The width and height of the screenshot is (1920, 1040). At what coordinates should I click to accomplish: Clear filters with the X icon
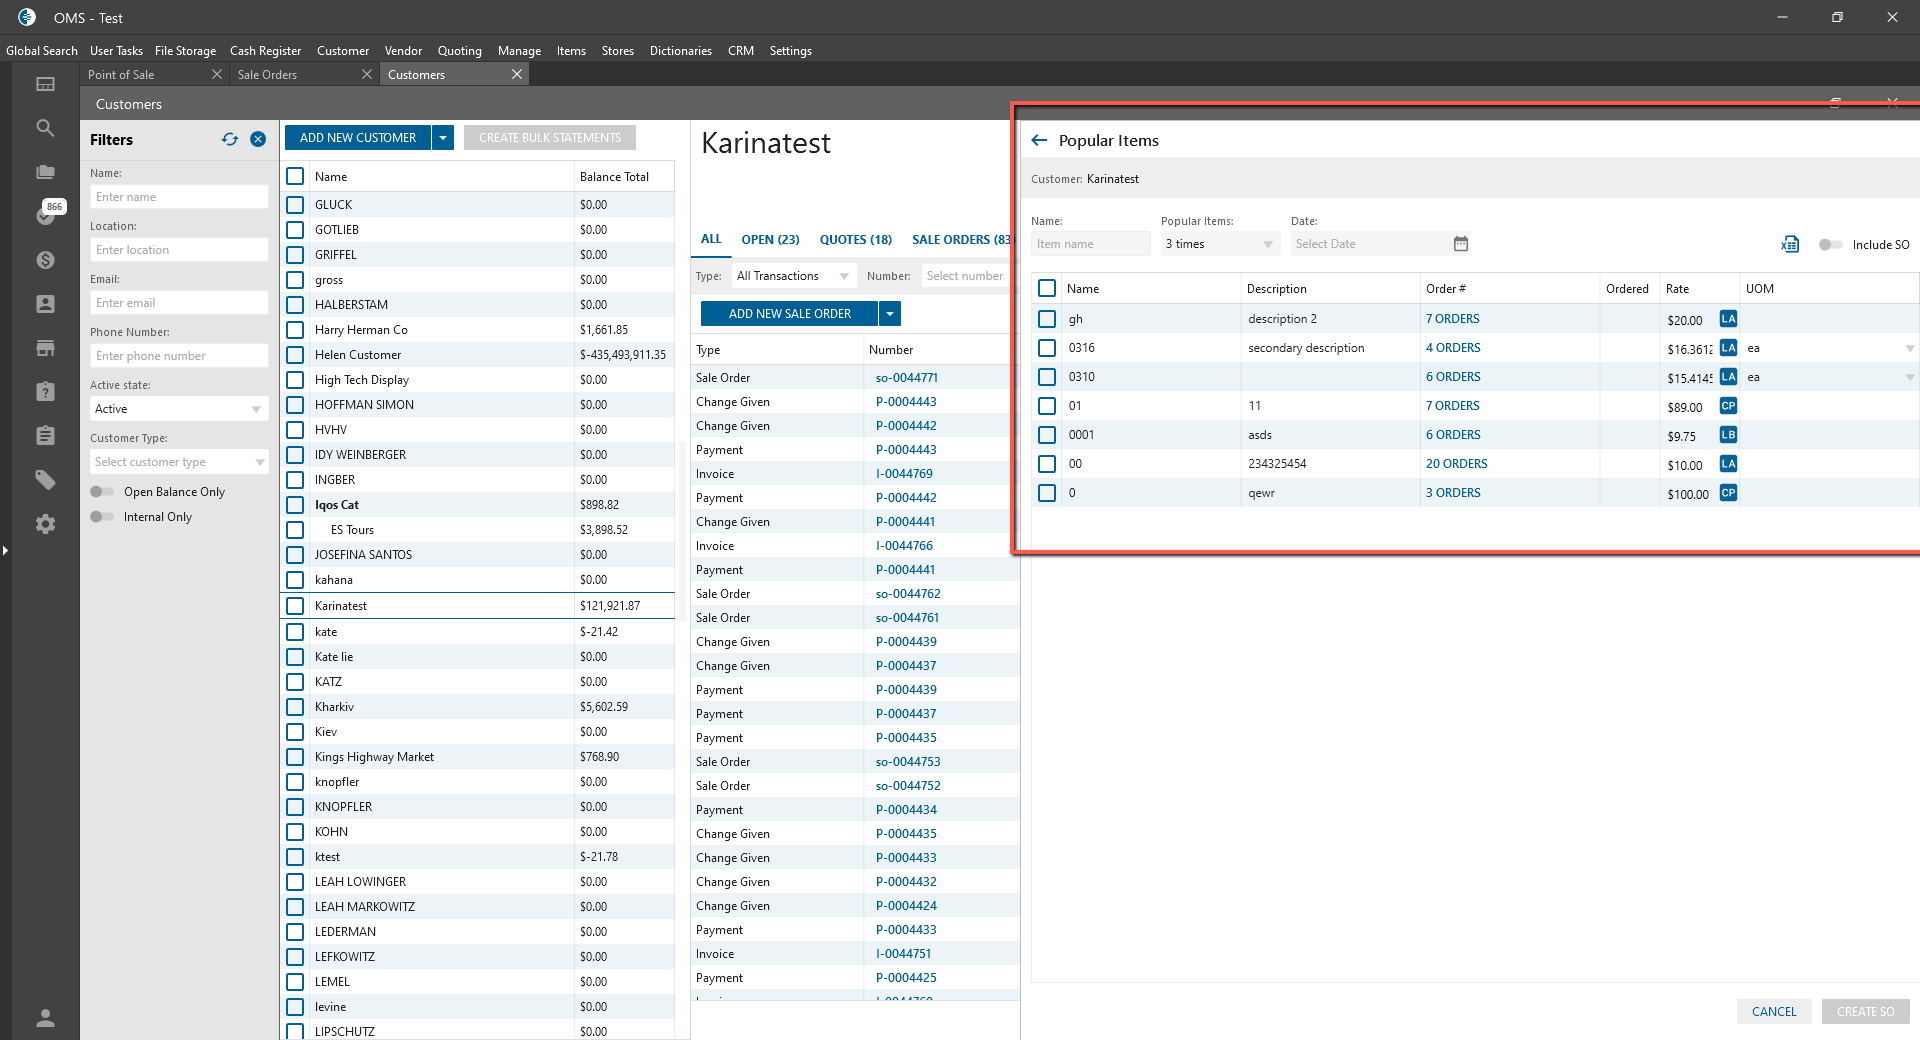[258, 140]
